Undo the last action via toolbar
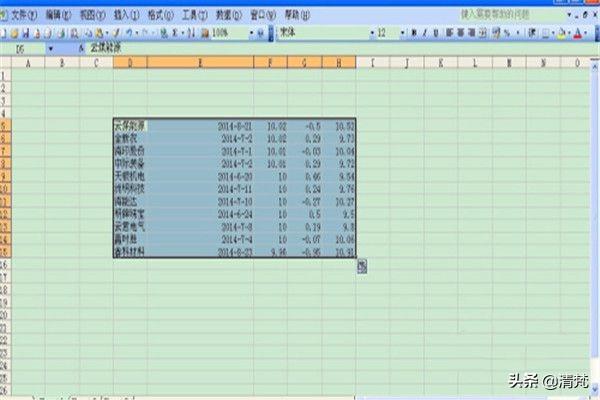600x400 pixels. (x=129, y=33)
